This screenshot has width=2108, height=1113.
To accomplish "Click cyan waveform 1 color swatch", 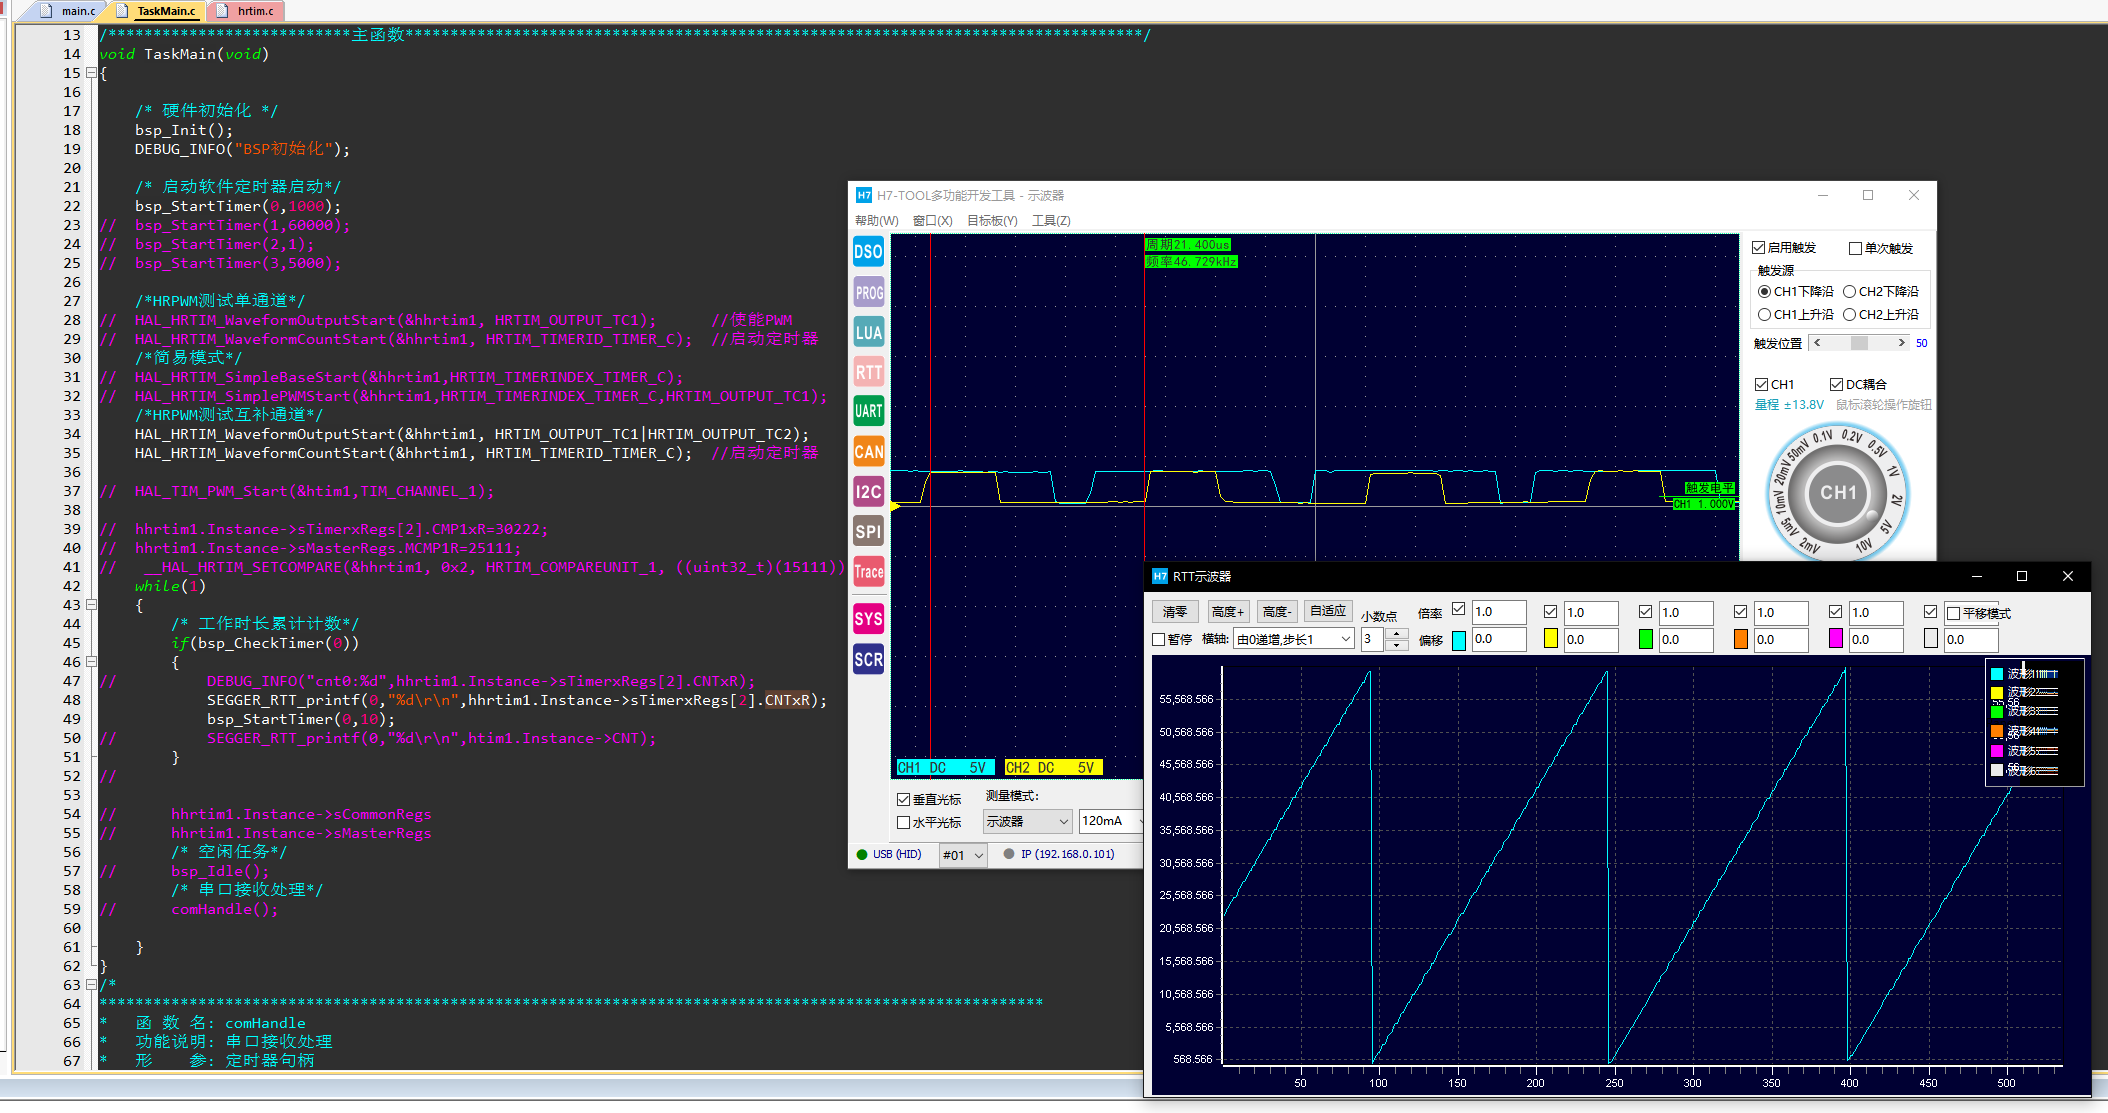I will click(1459, 640).
